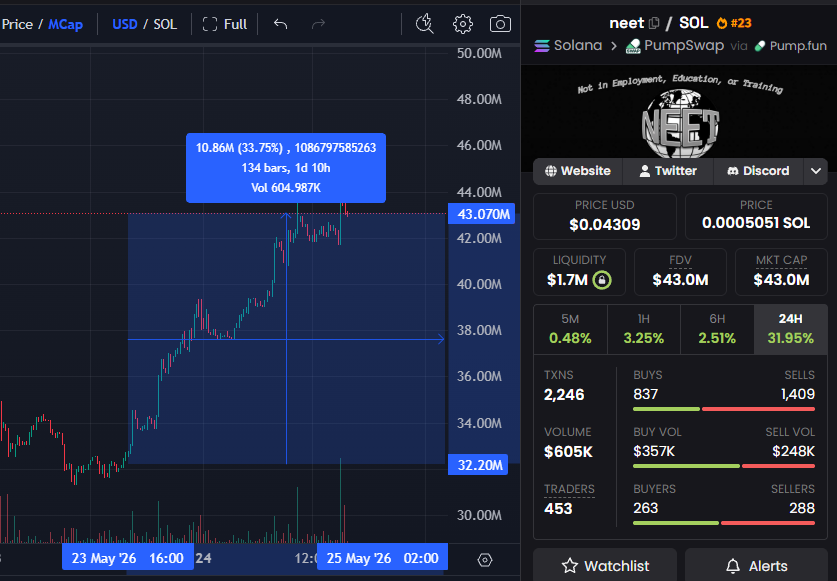This screenshot has width=837, height=581.
Task: Click the MKT CAP $43.0M box
Action: (x=781, y=272)
